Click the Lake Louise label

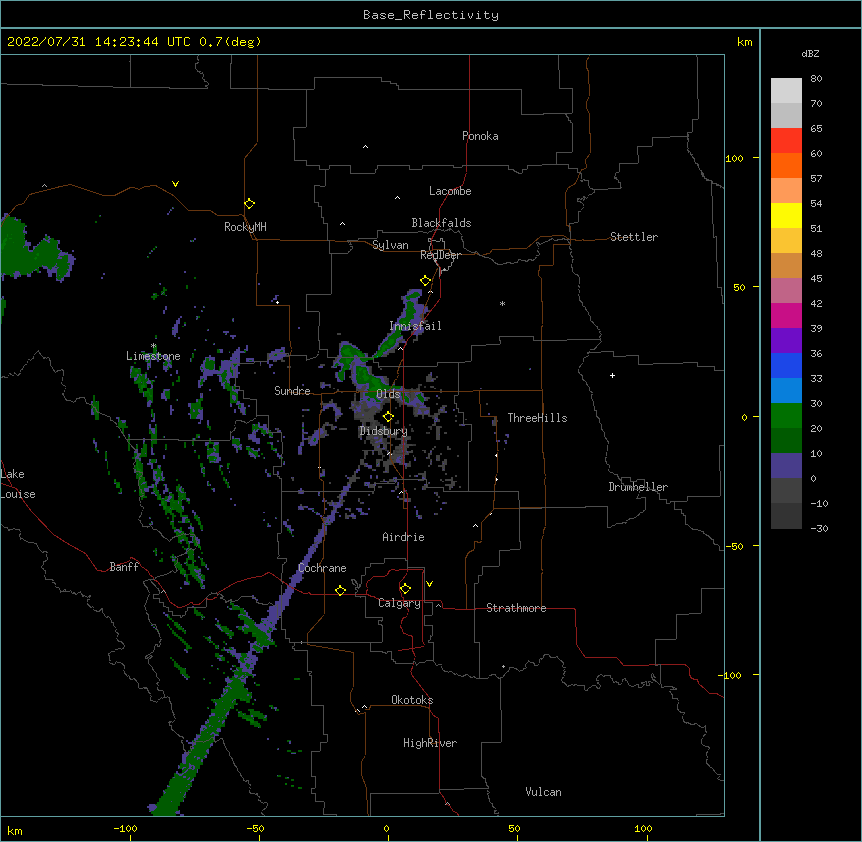(18, 484)
